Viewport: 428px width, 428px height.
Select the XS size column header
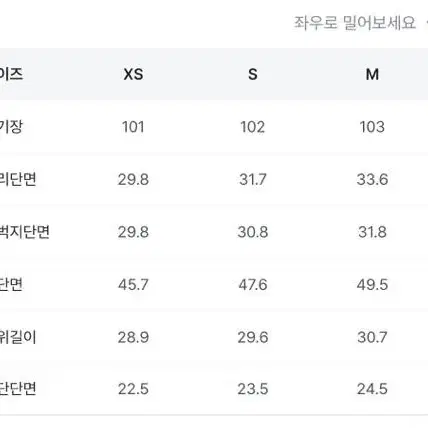pyautogui.click(x=133, y=74)
